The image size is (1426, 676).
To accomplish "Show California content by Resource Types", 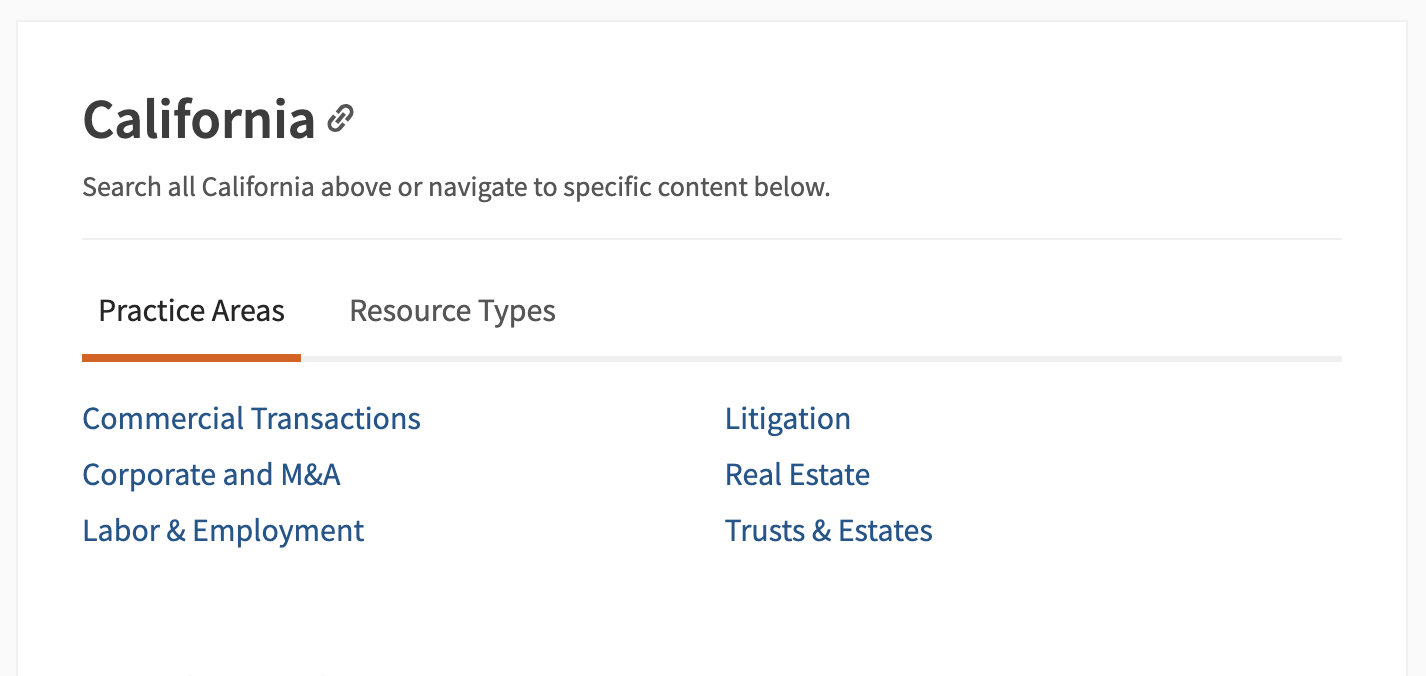I will point(452,311).
